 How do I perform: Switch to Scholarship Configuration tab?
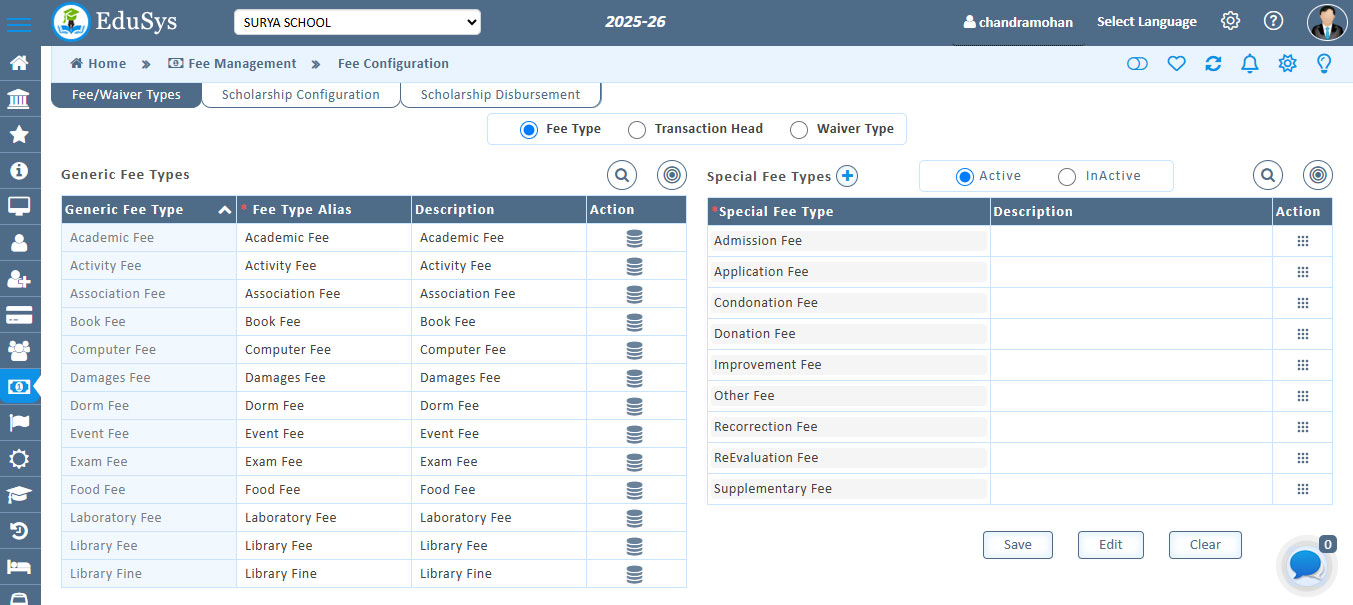300,95
